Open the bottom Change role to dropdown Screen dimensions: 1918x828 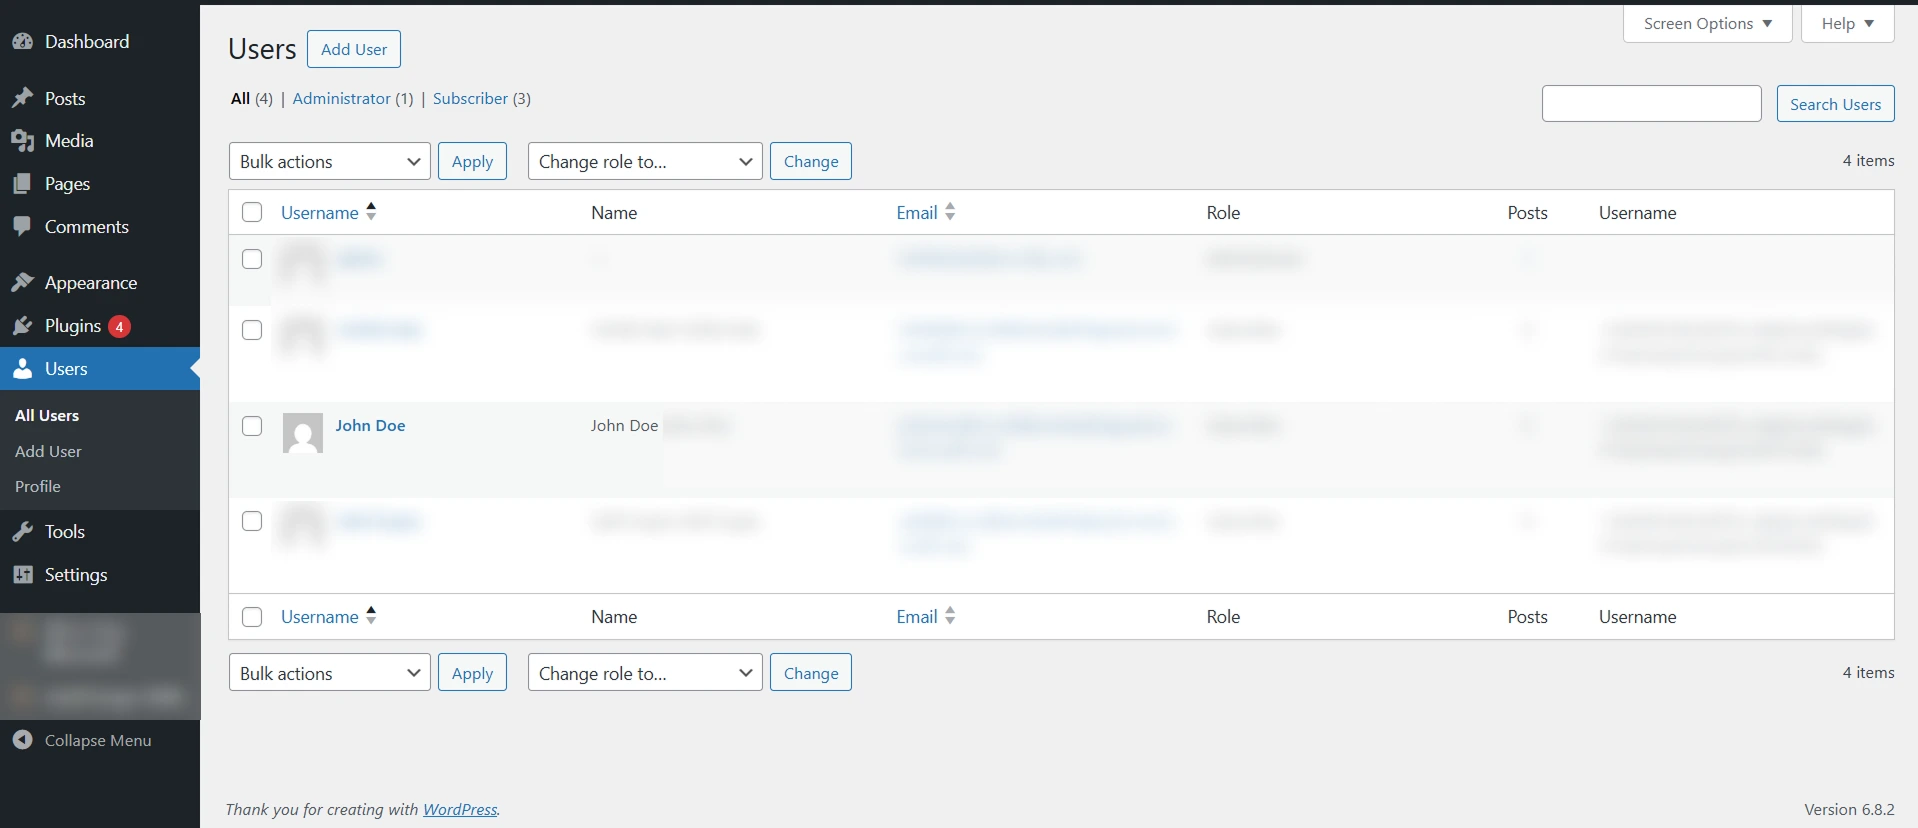(645, 673)
